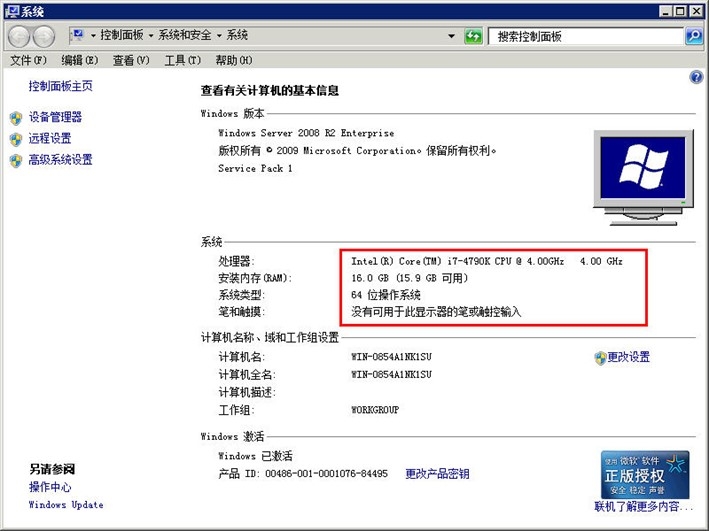Click 更改设置 link
This screenshot has width=709, height=531.
click(629, 357)
